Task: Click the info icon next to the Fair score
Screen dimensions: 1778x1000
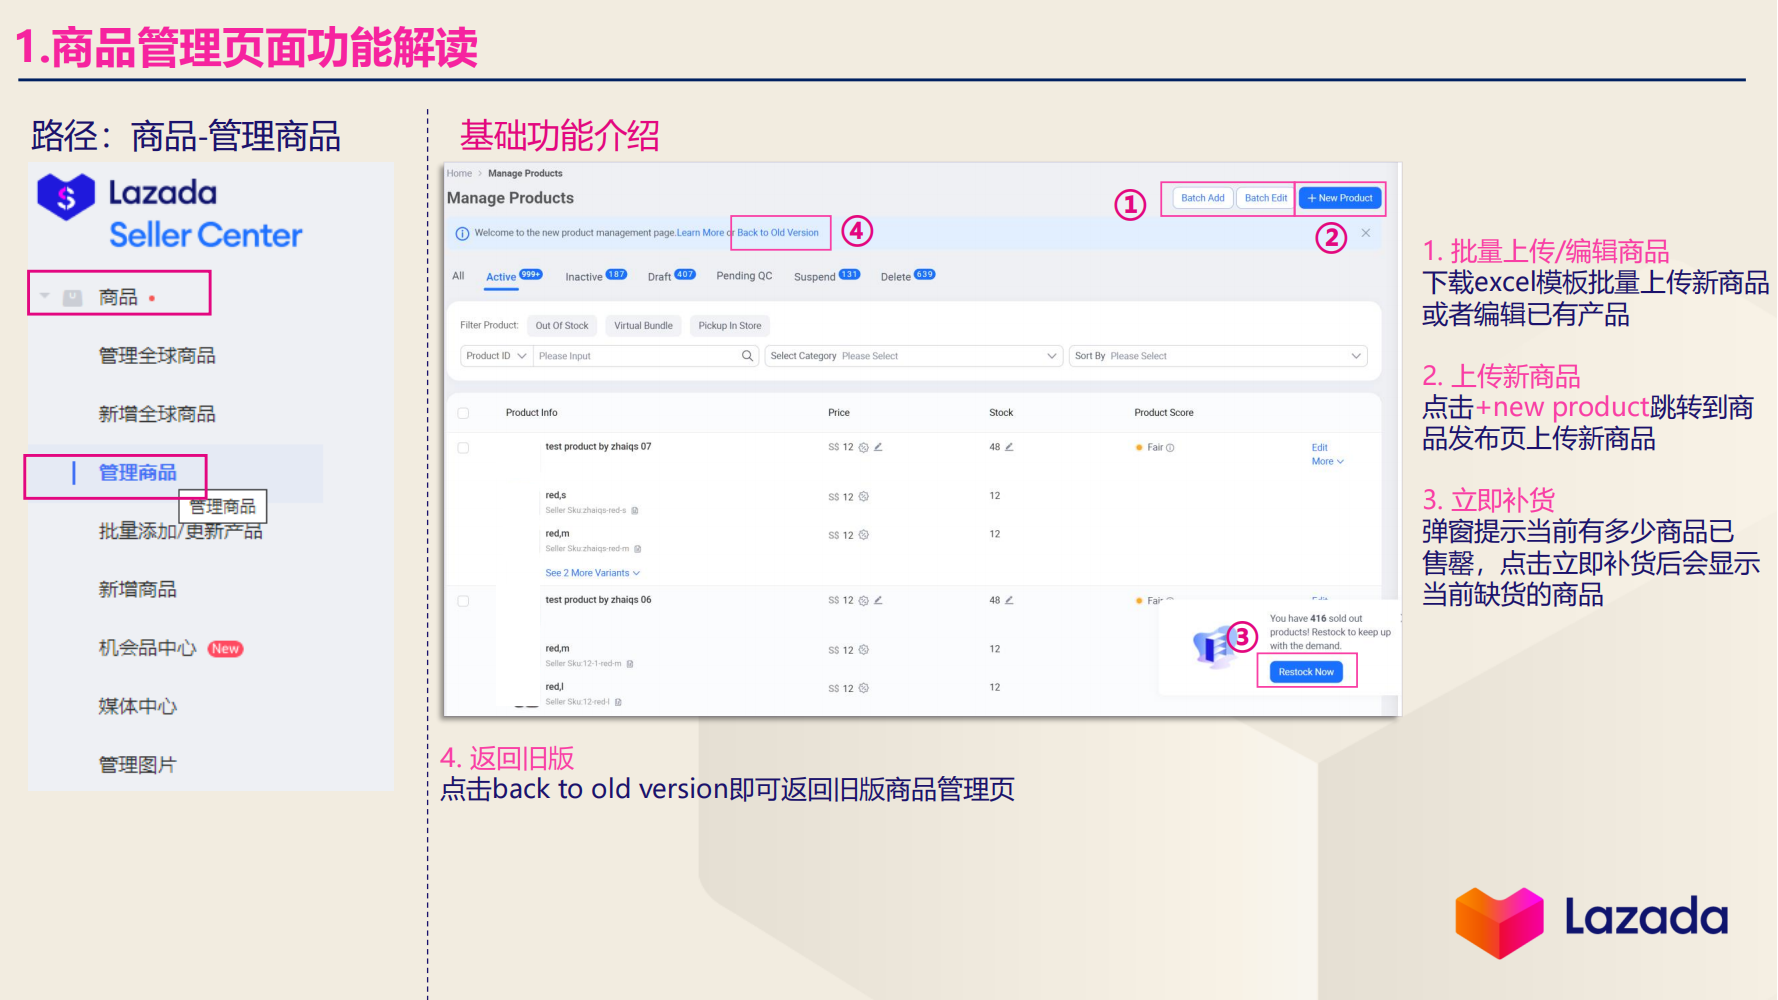Action: click(x=1170, y=447)
